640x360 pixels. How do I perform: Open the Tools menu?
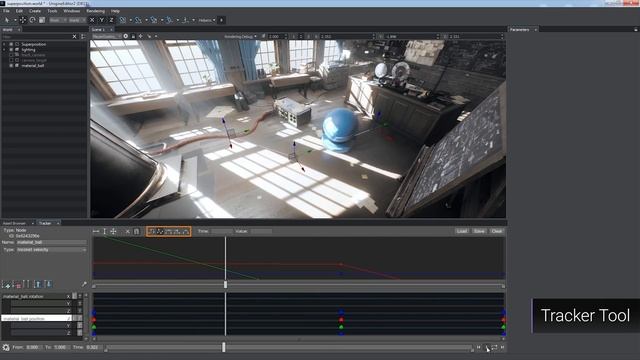click(x=52, y=11)
